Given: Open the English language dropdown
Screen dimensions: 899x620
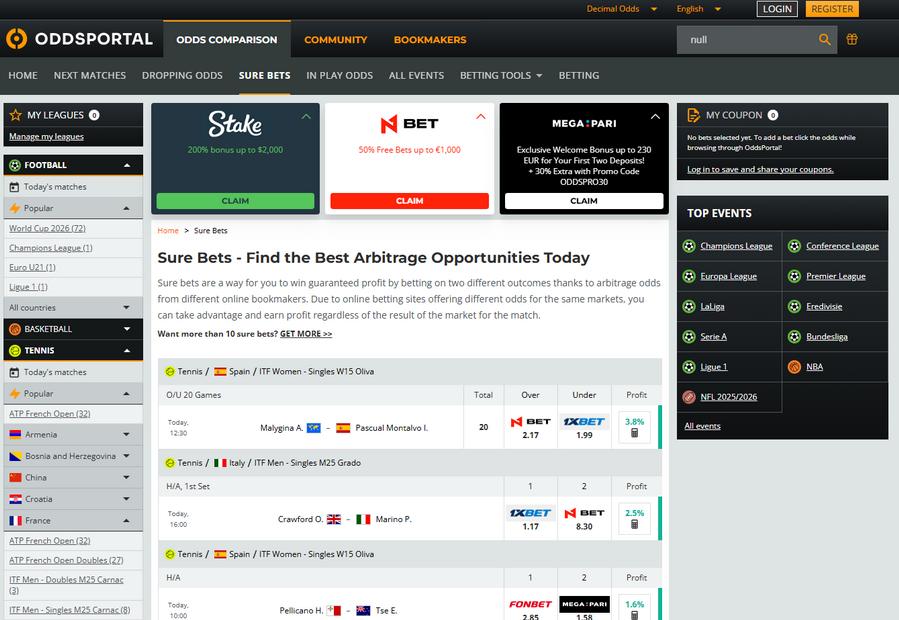Looking at the screenshot, I should tap(698, 9).
